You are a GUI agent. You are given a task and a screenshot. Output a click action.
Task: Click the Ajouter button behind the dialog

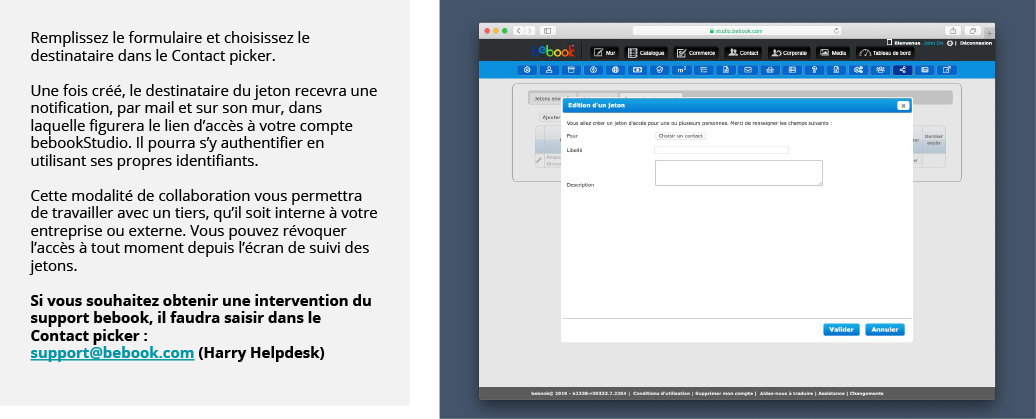tap(550, 117)
